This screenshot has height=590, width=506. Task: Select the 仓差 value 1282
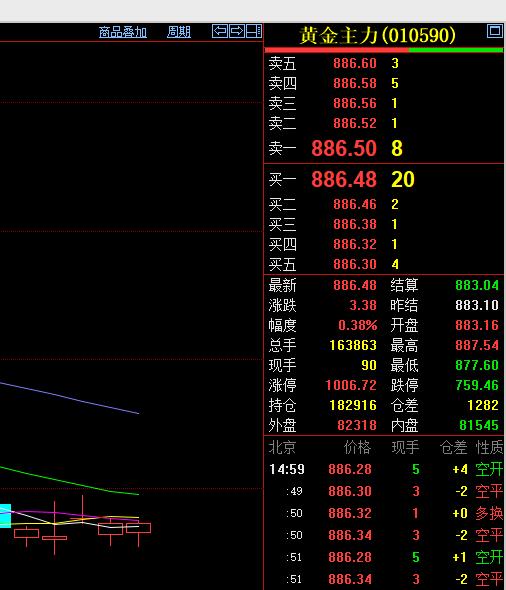pyautogui.click(x=483, y=405)
